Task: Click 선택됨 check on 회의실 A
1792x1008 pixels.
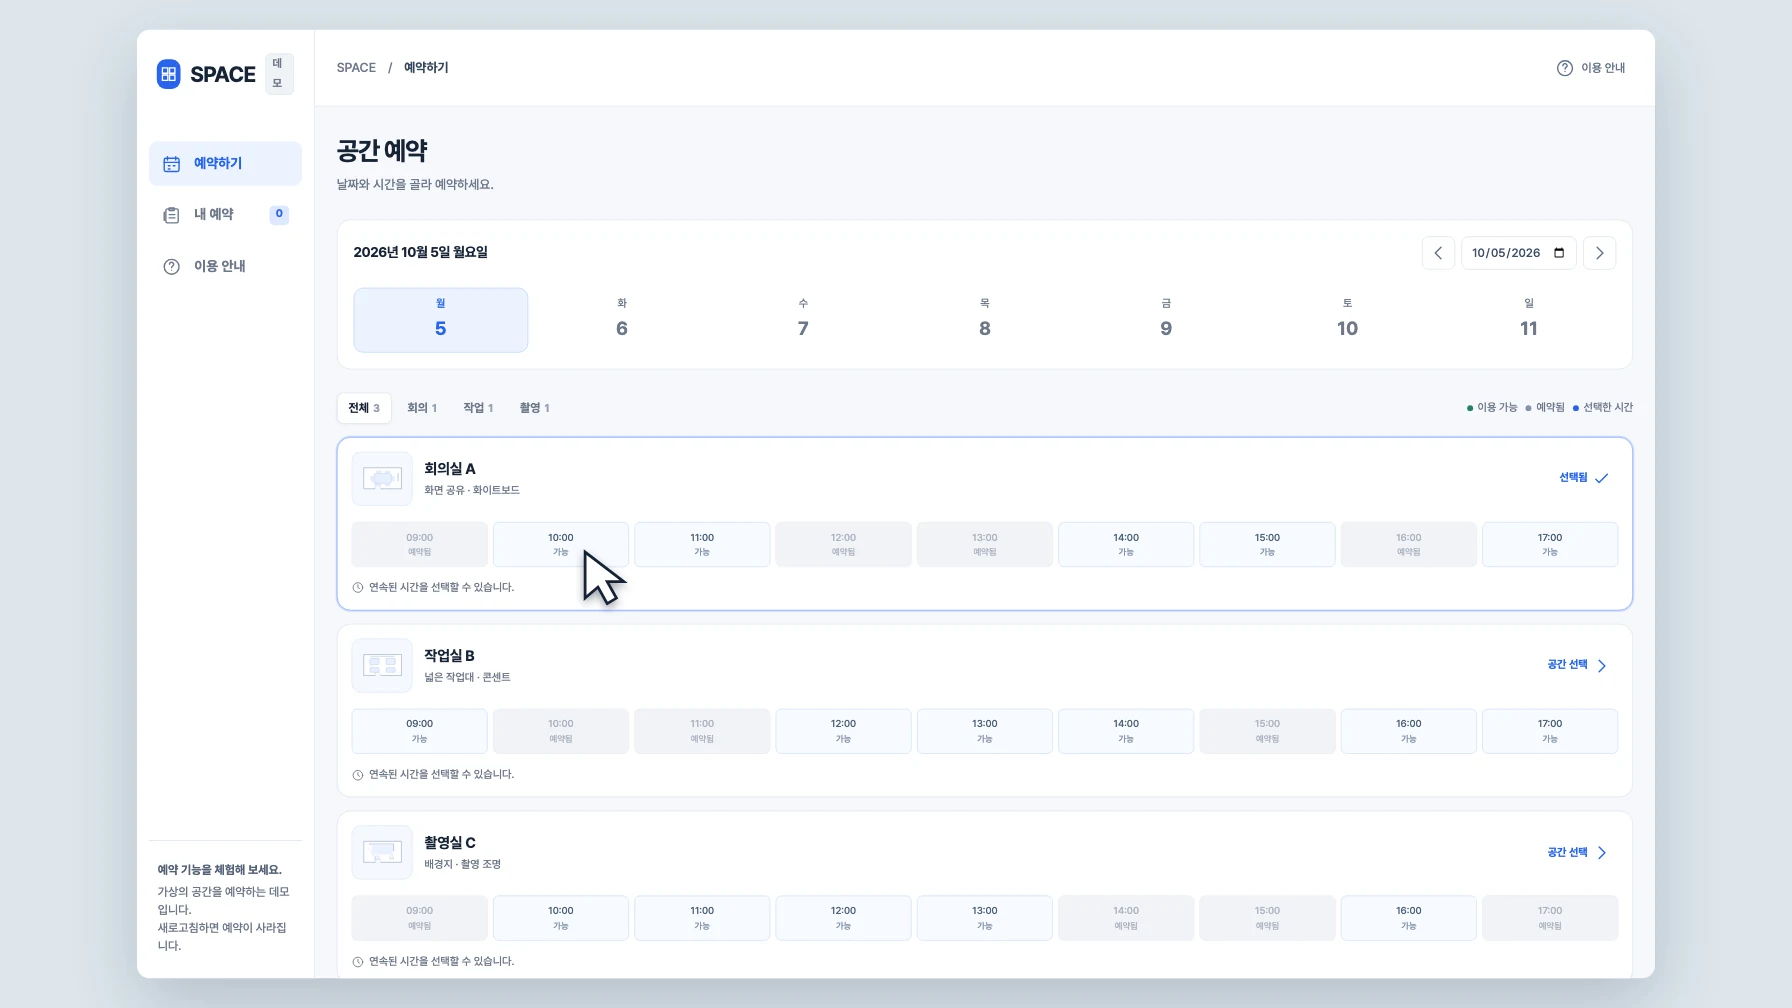Action: pos(1584,478)
